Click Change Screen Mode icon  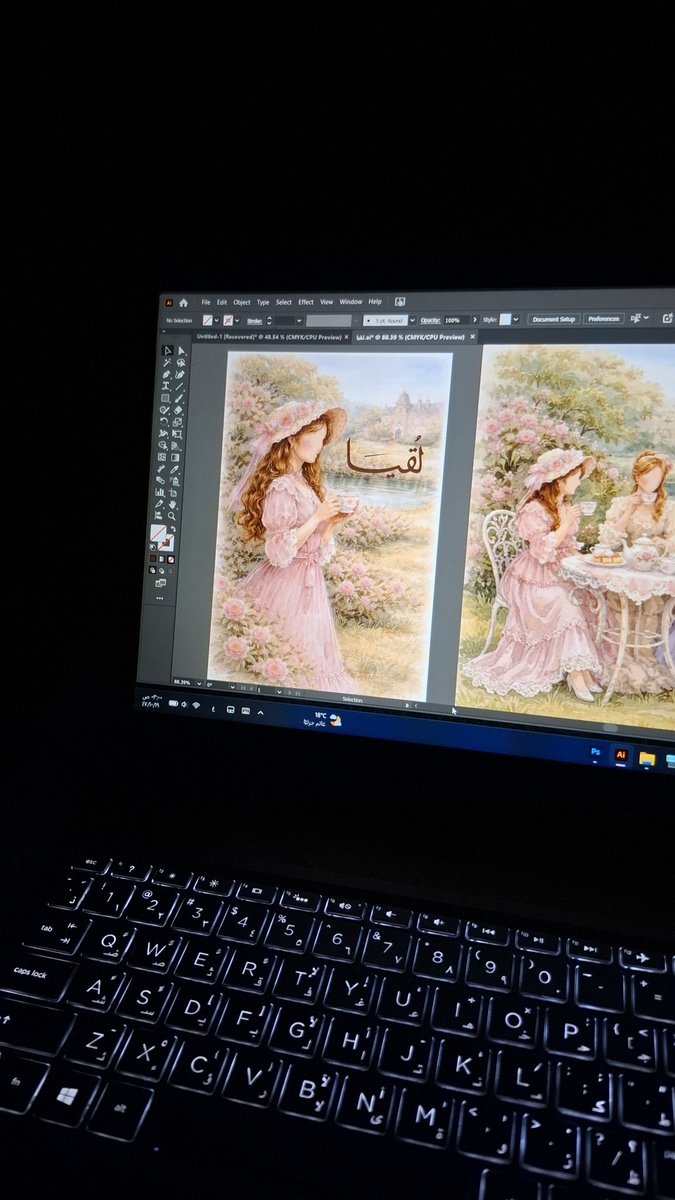pos(160,583)
